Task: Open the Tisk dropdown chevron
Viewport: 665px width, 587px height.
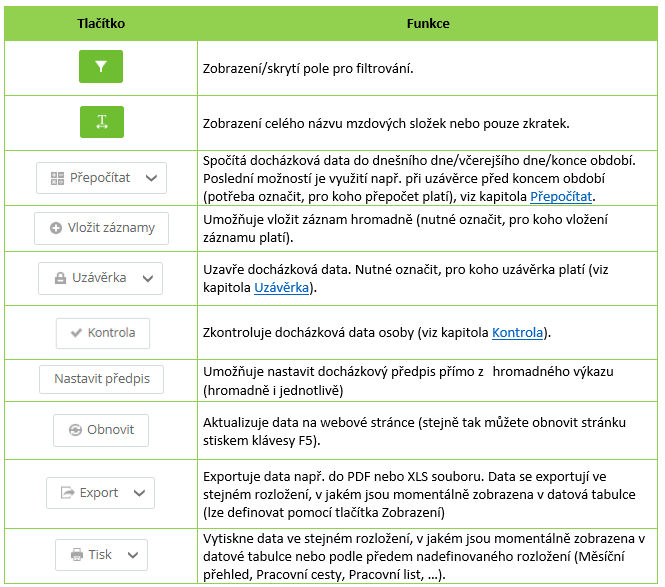Action: (131, 554)
